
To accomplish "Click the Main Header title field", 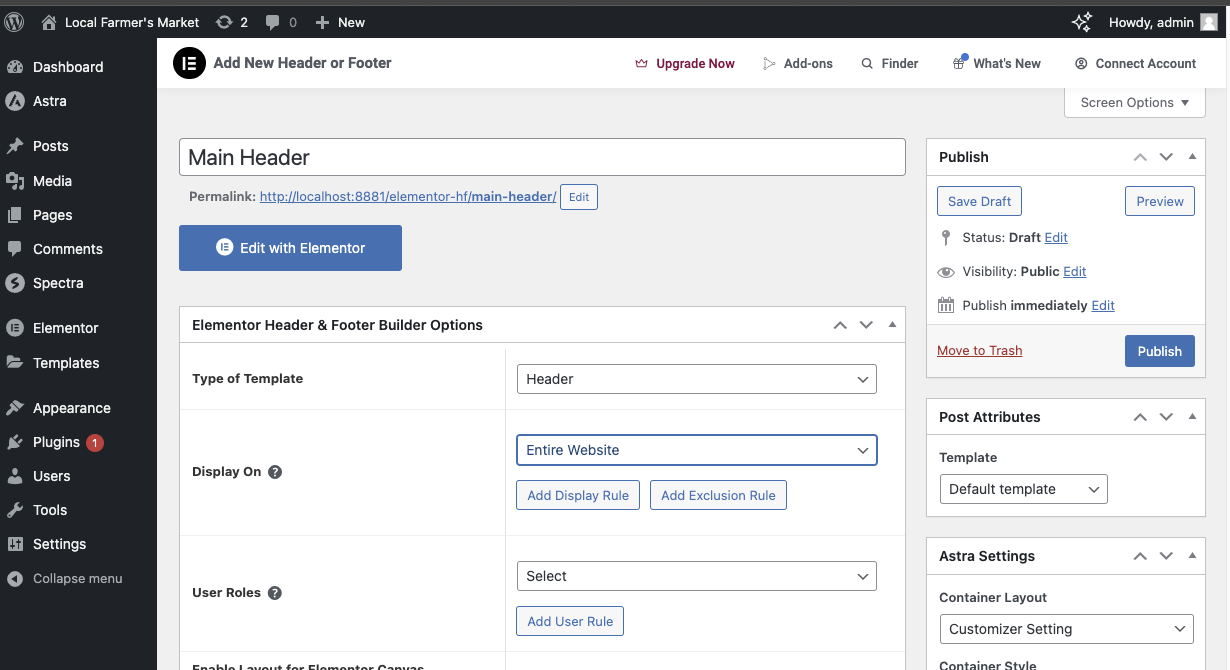I will click(x=542, y=157).
